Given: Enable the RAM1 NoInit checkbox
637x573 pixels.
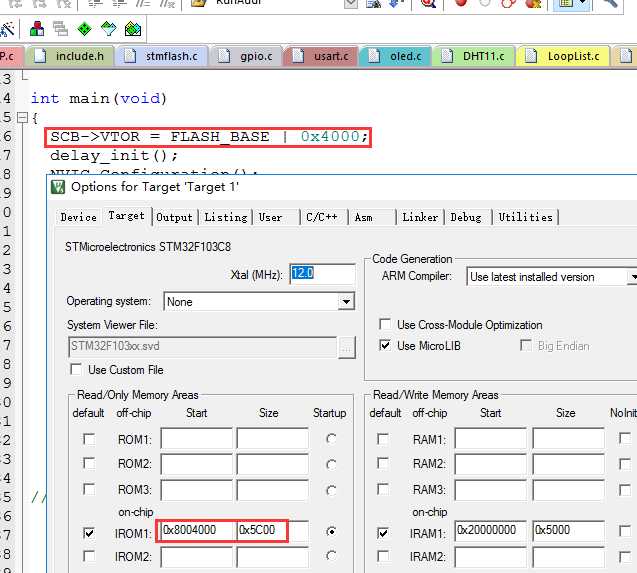Looking at the screenshot, I should tap(625, 438).
